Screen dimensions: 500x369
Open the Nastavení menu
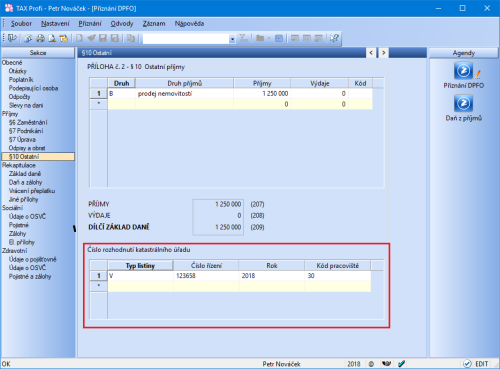click(x=55, y=24)
